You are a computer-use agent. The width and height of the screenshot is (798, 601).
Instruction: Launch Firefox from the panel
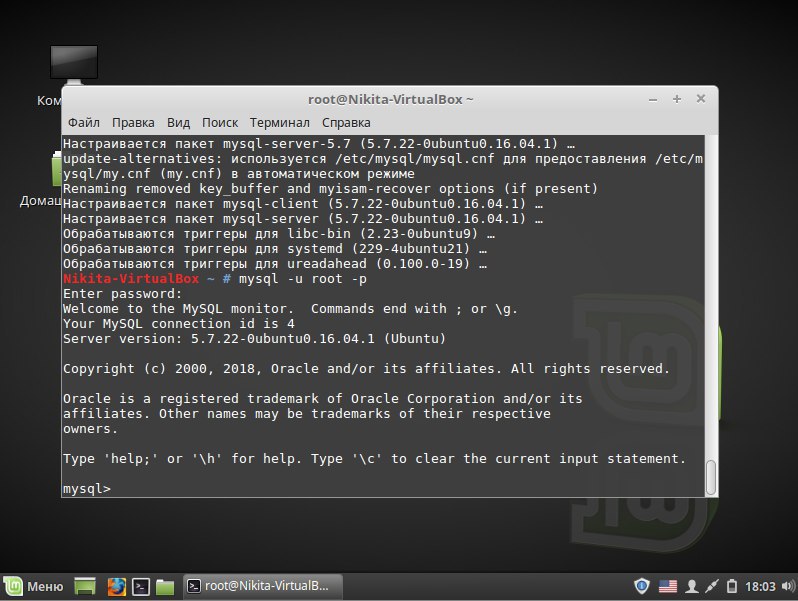(117, 586)
